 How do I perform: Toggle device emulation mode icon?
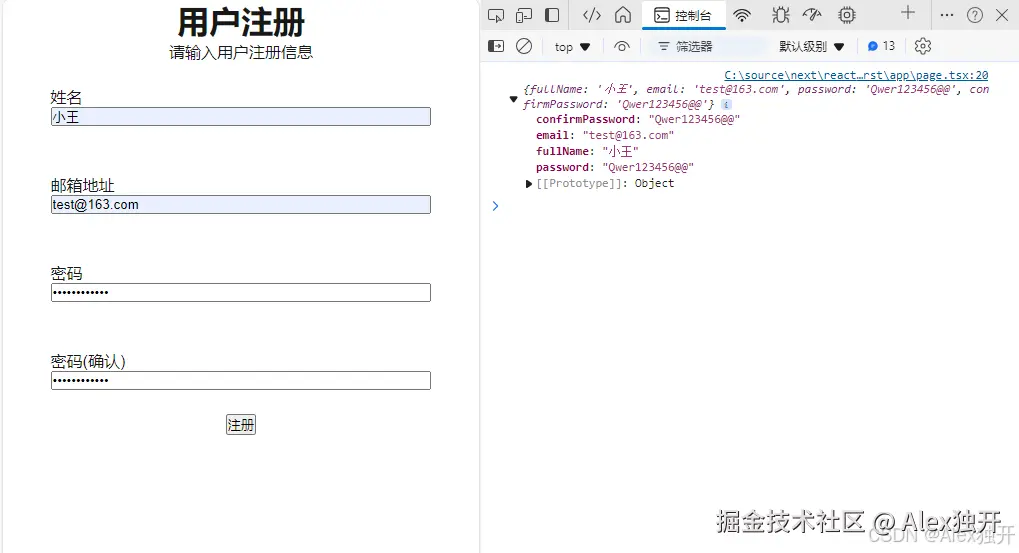[x=524, y=15]
